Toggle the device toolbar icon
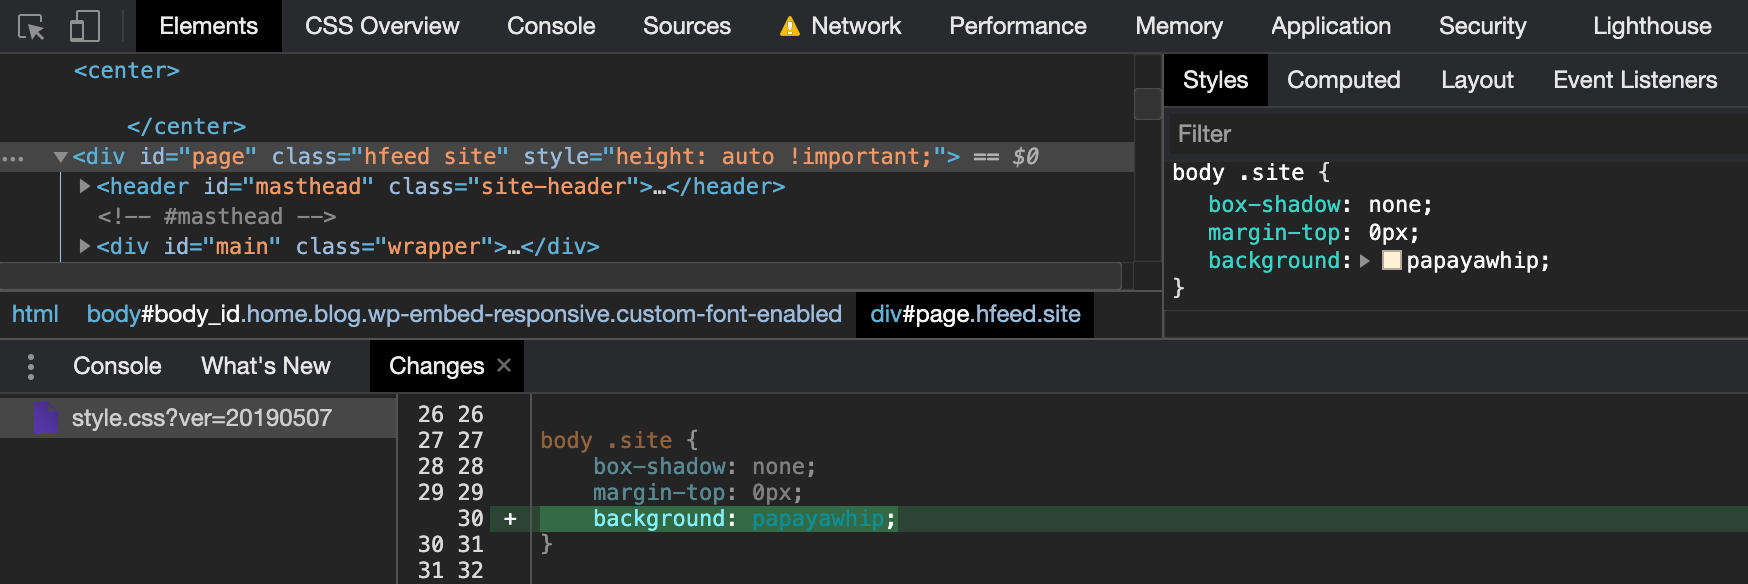The height and width of the screenshot is (584, 1748). click(85, 27)
